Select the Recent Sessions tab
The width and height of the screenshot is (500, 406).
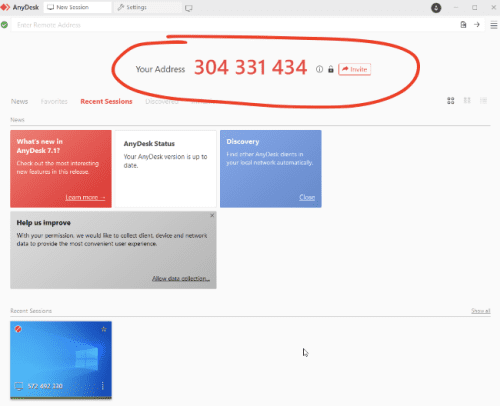[x=106, y=101]
